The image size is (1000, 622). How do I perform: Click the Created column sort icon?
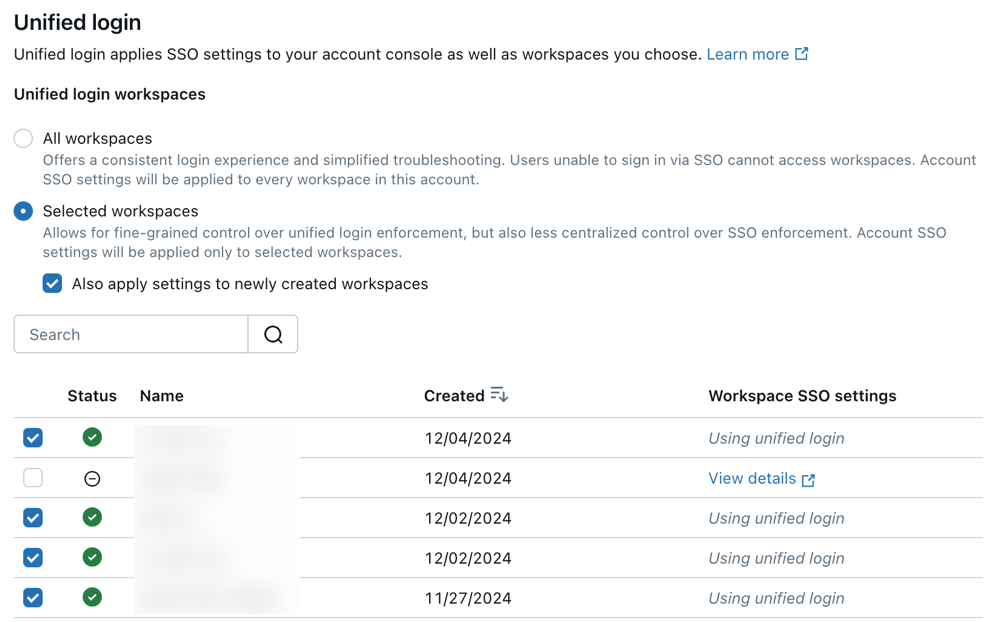(x=499, y=396)
